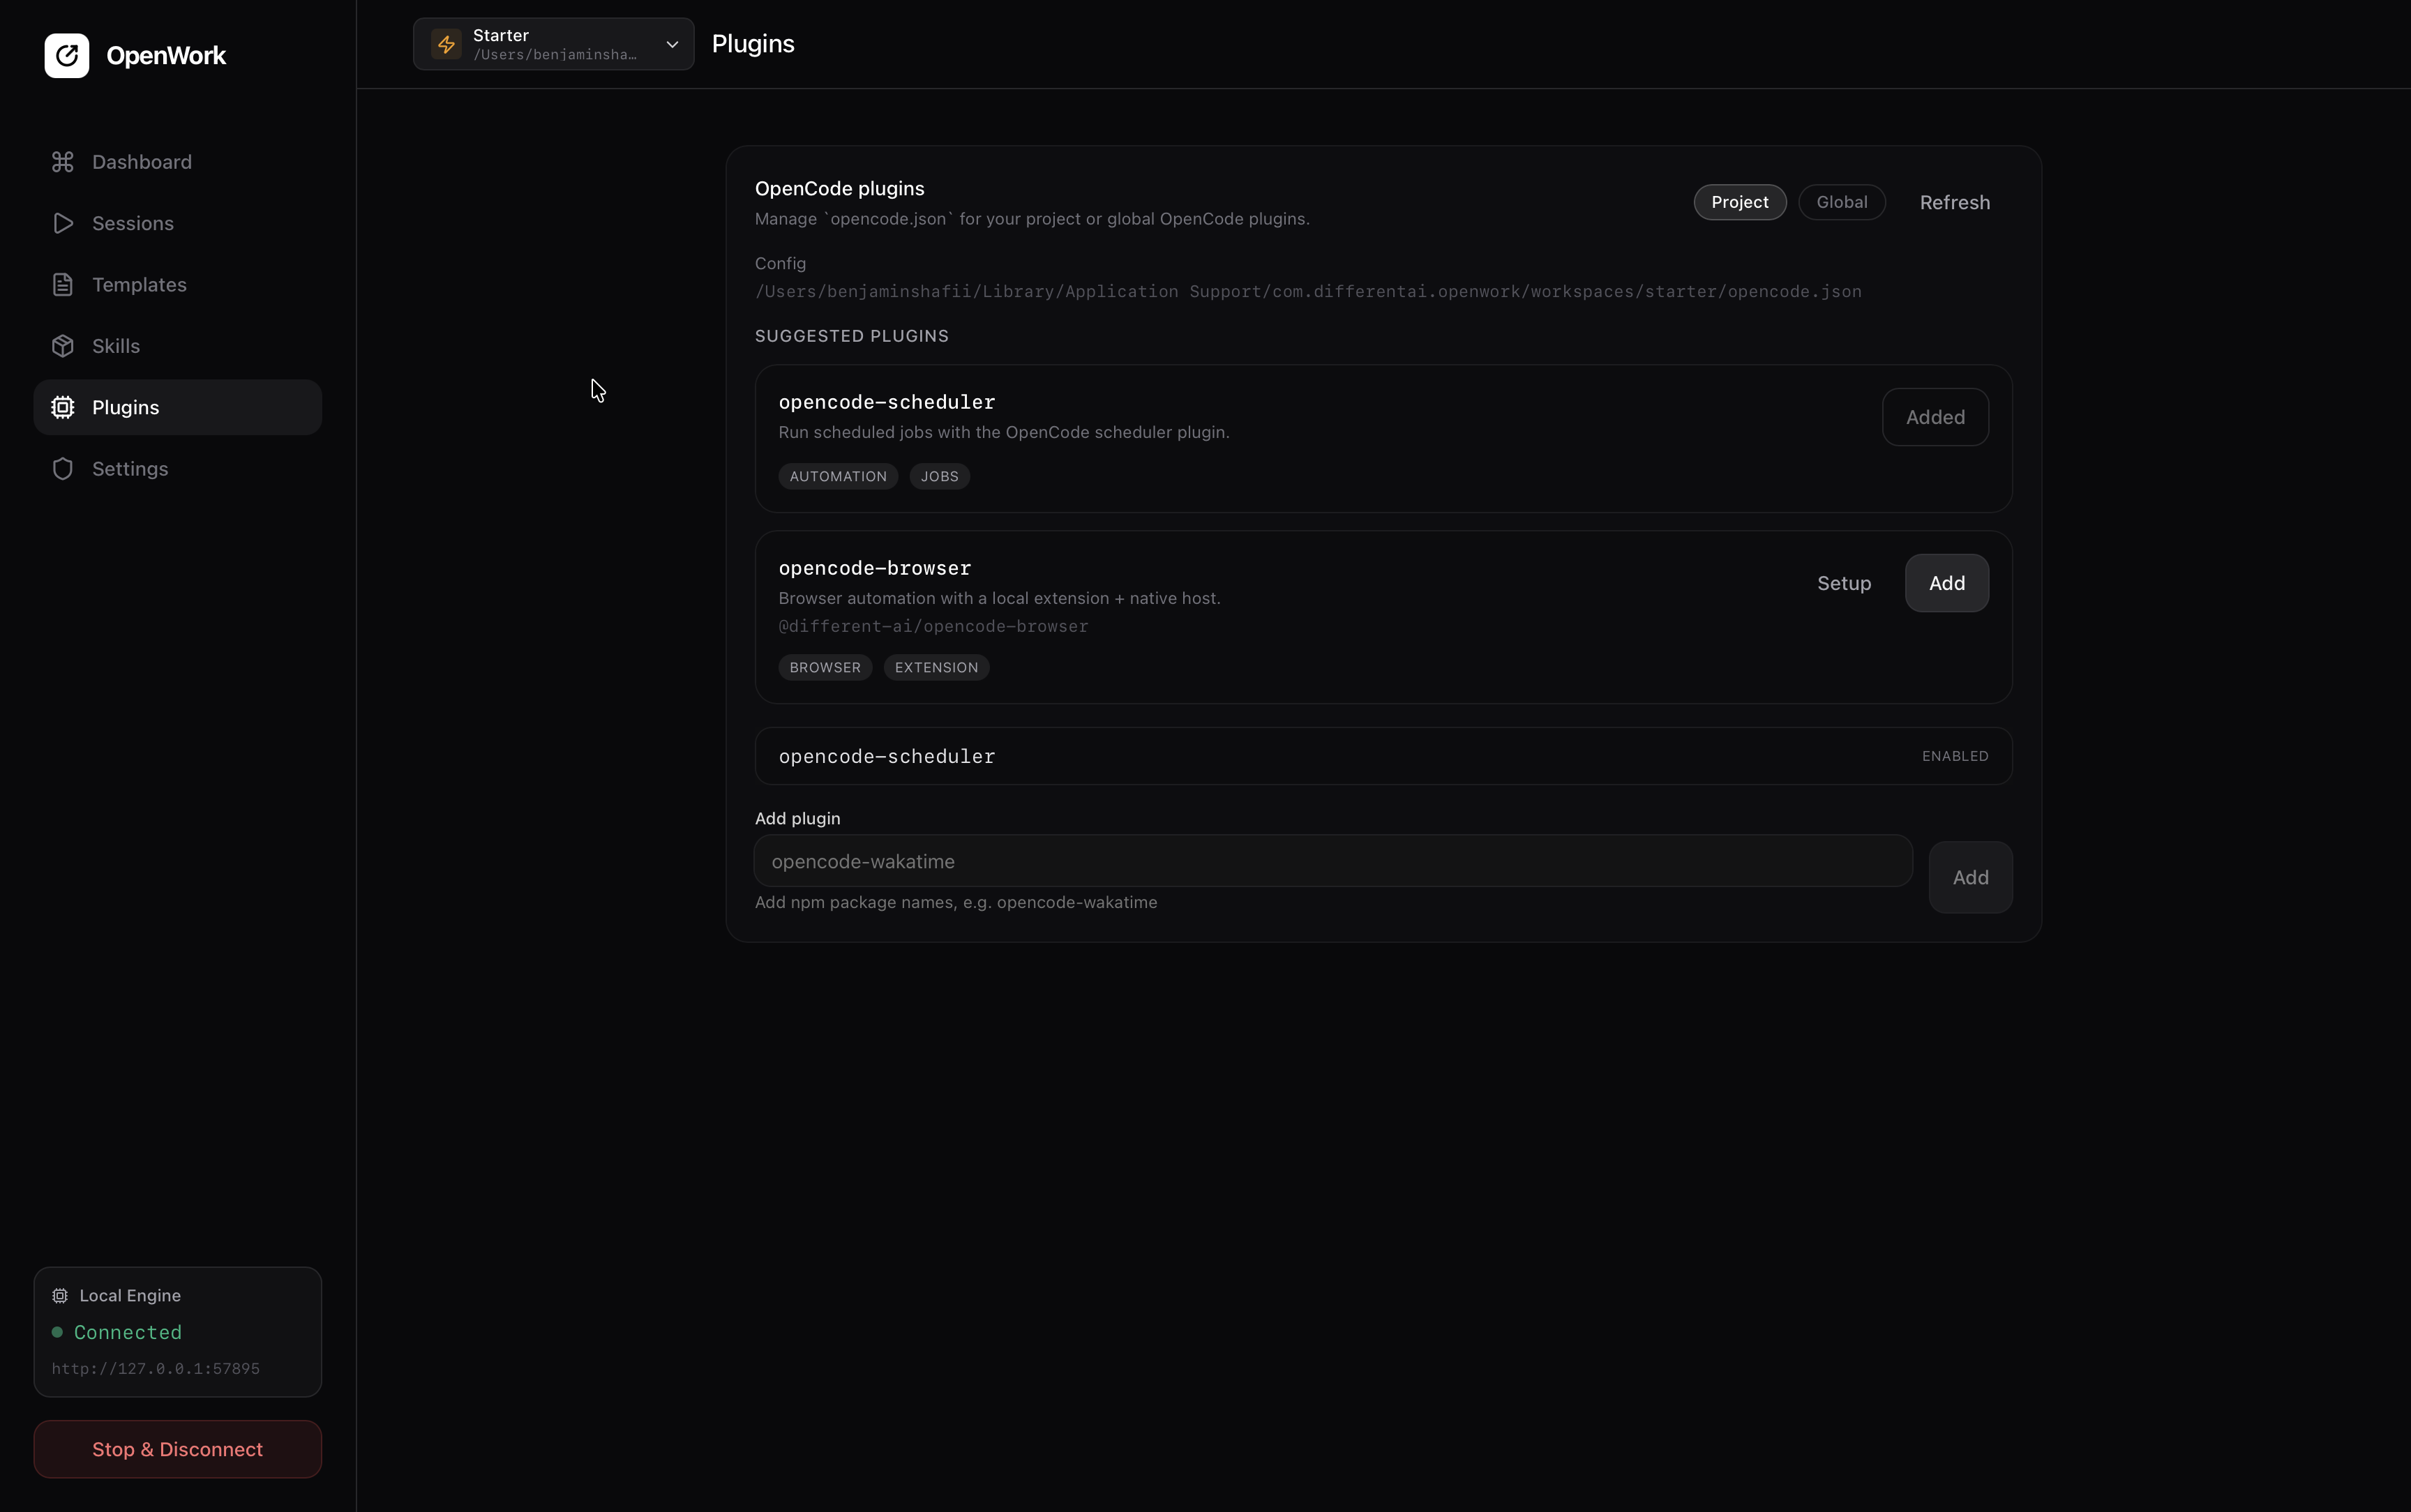This screenshot has height=1512, width=2411.
Task: Click the OpenWork logo icon
Action: coord(66,56)
